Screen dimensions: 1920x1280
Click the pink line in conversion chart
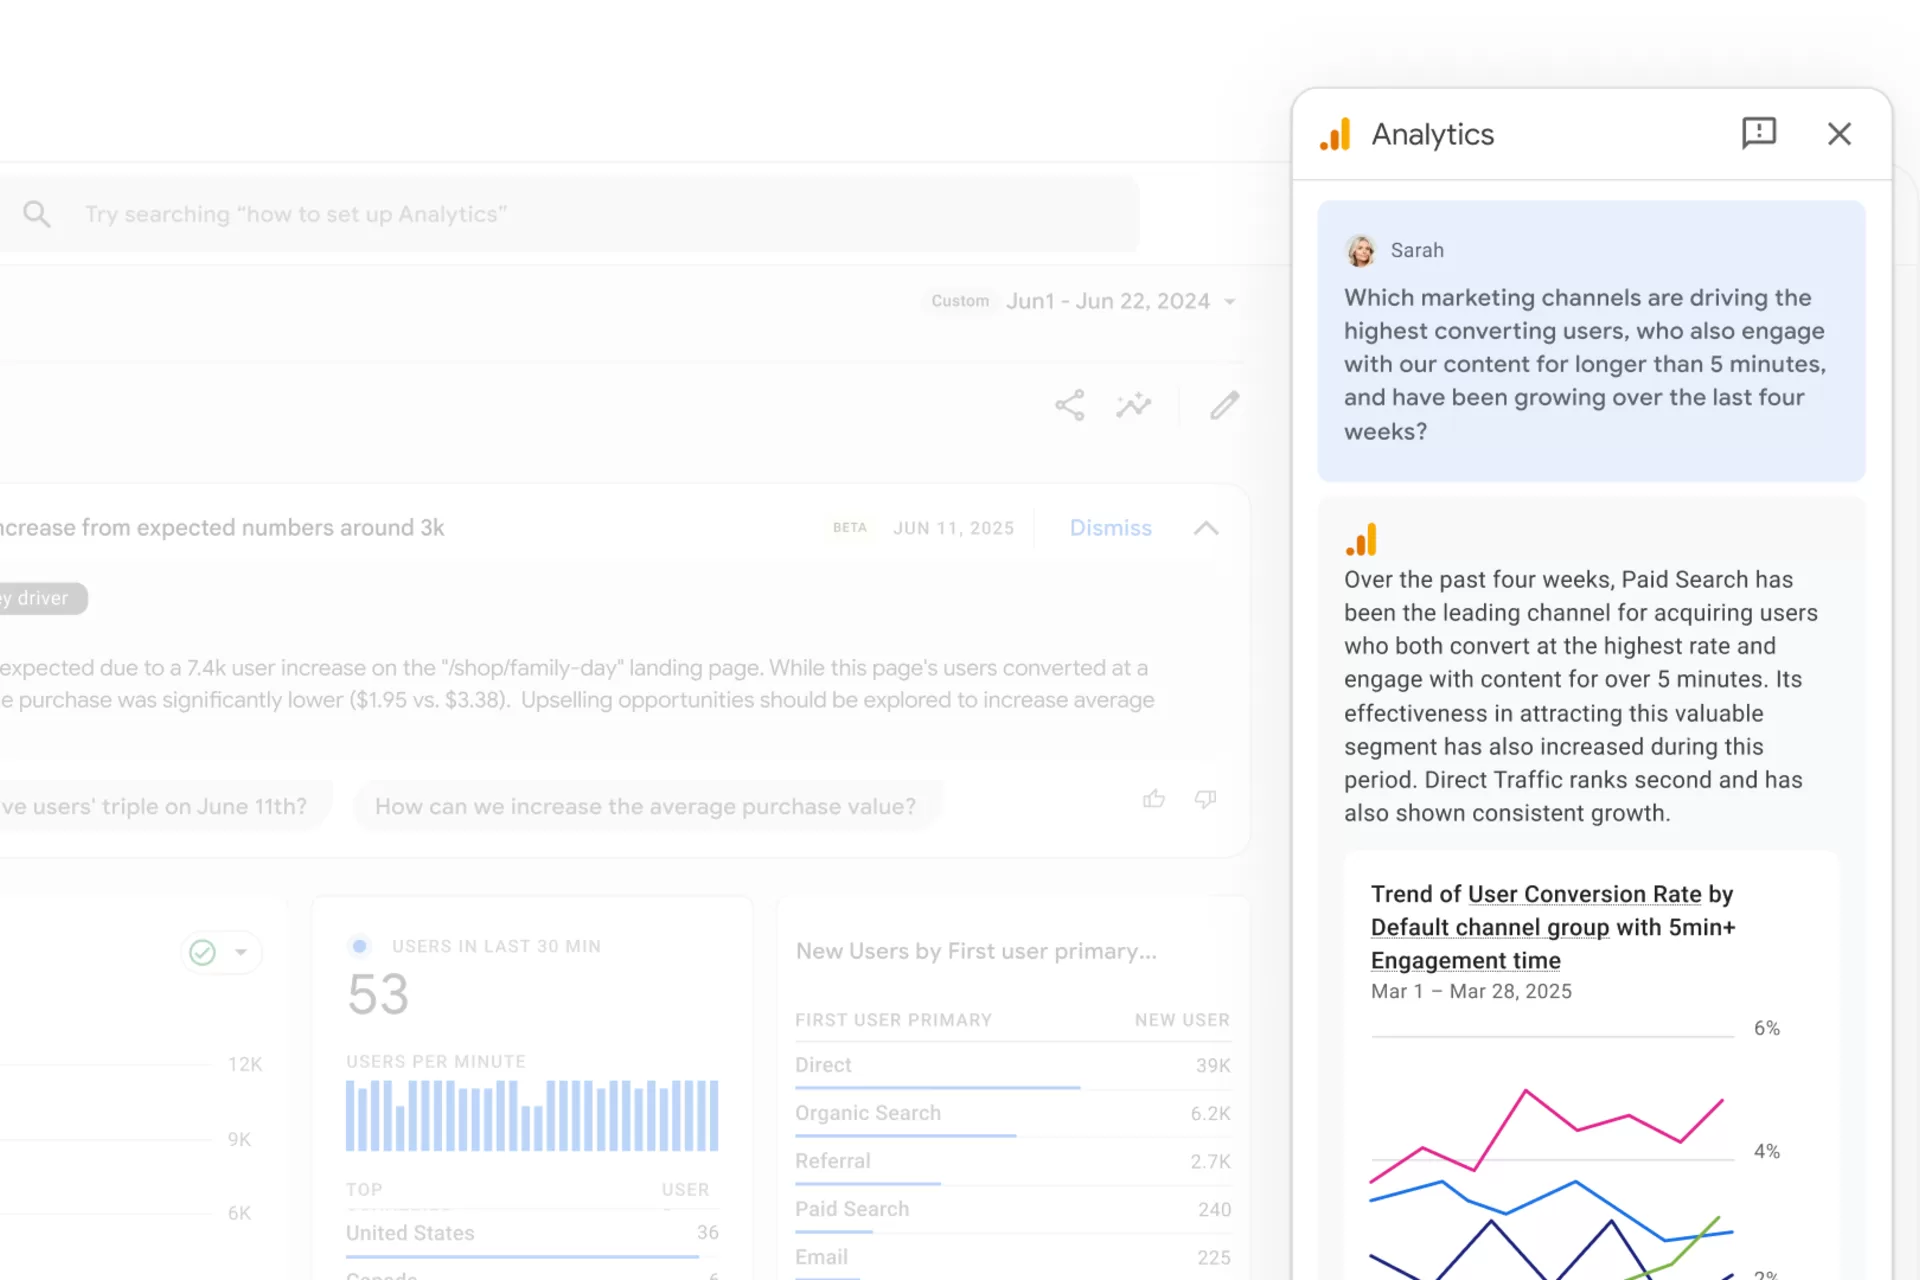pyautogui.click(x=1526, y=1092)
